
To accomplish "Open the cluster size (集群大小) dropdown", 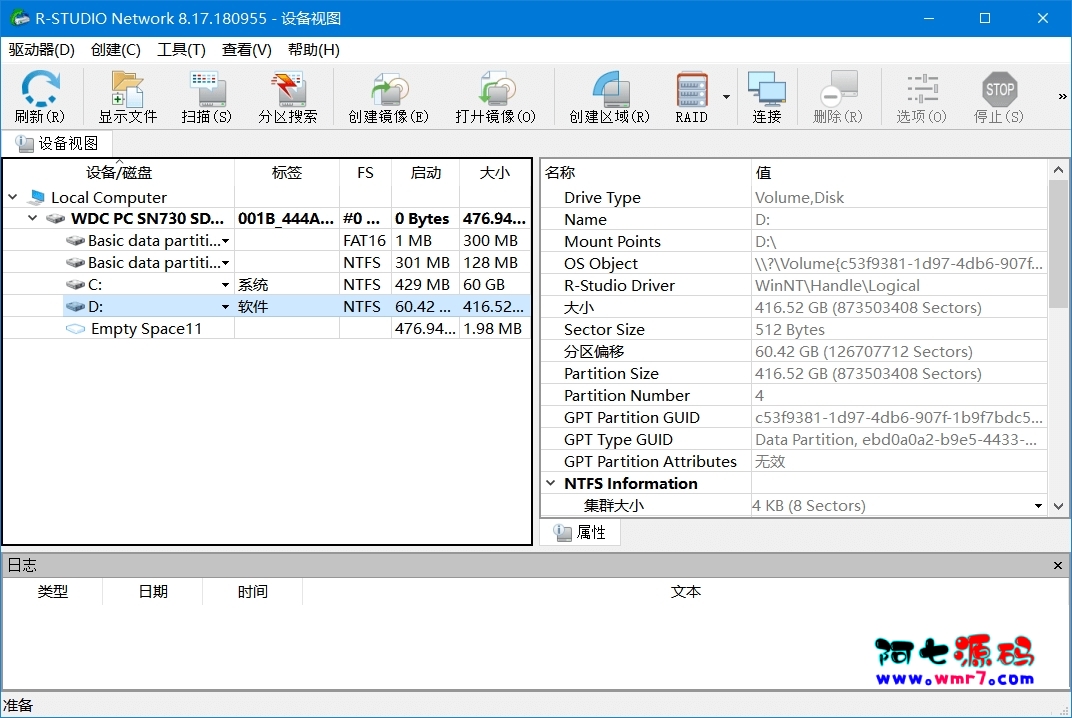I will 1038,506.
